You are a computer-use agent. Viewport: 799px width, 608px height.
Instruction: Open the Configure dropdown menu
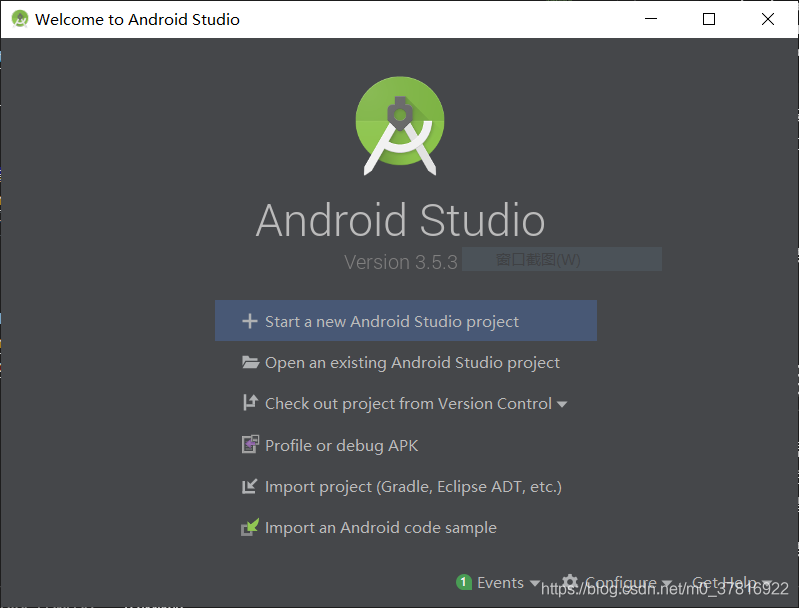click(x=623, y=582)
